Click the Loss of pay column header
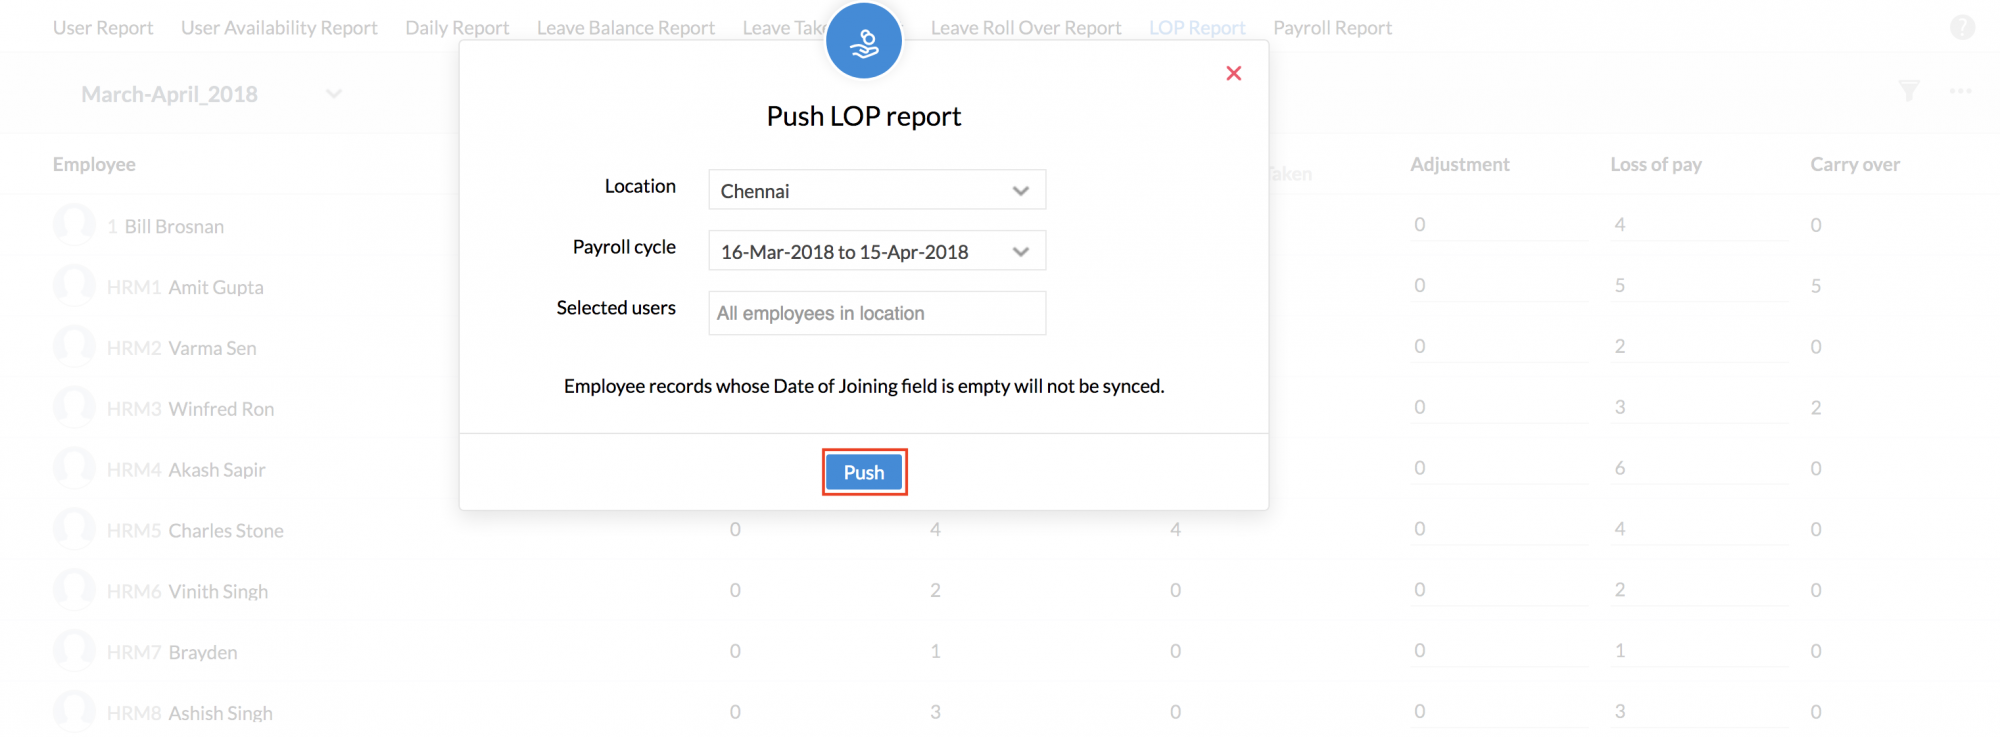This screenshot has height=737, width=2000. (1655, 164)
